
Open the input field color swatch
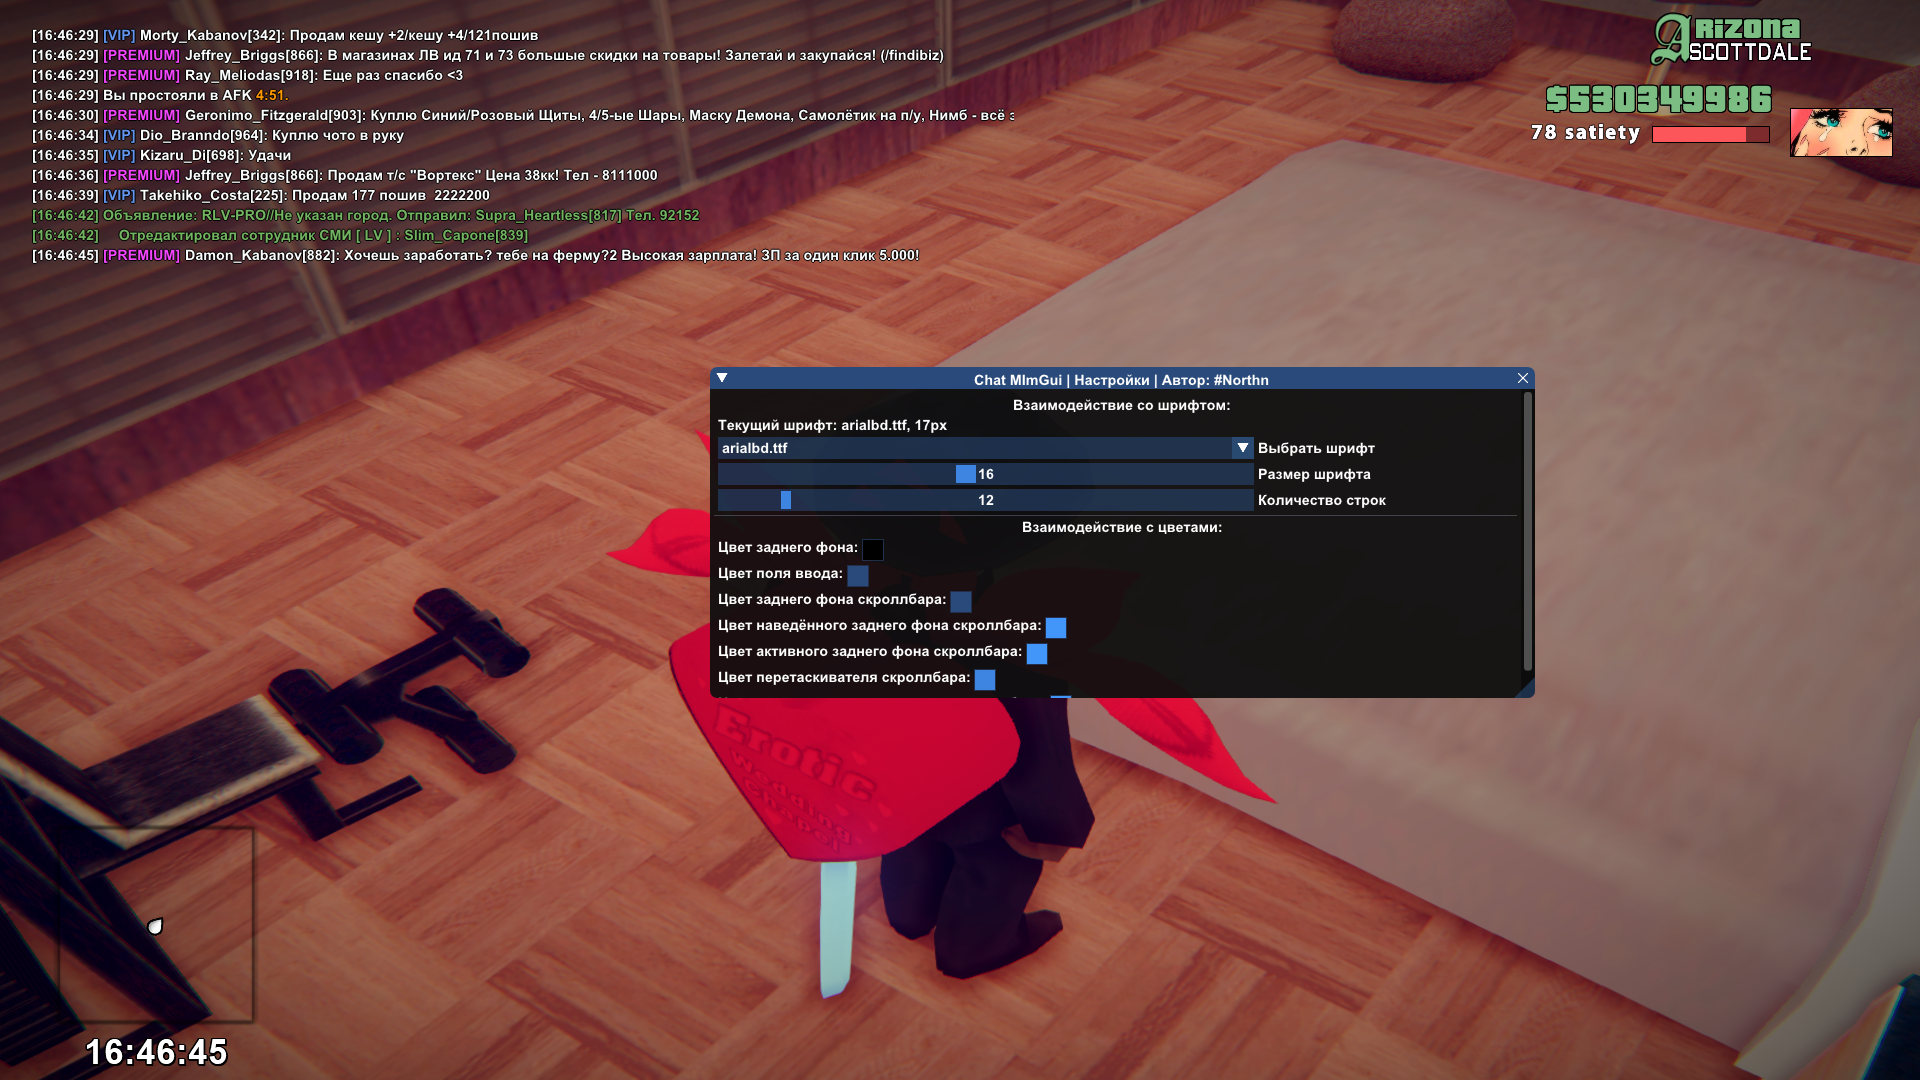(x=858, y=575)
